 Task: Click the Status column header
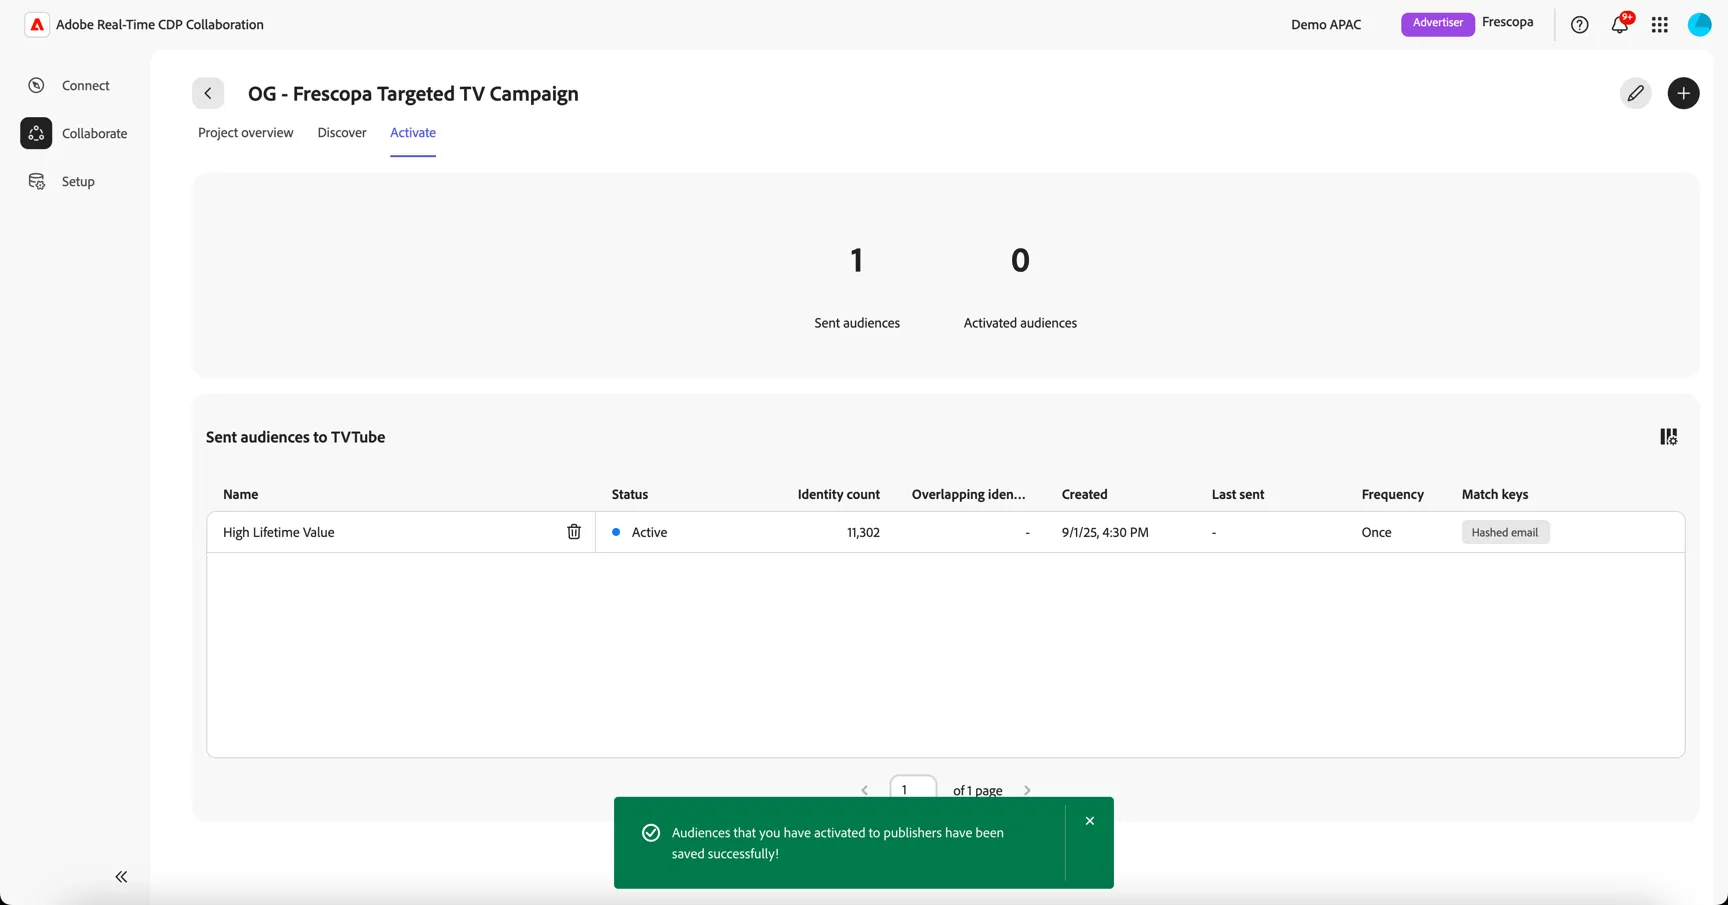tap(630, 494)
